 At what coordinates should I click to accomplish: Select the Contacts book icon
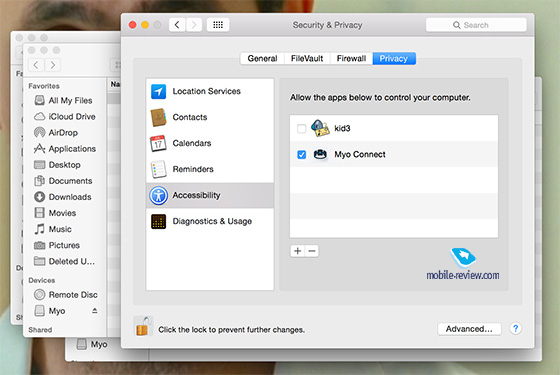158,118
